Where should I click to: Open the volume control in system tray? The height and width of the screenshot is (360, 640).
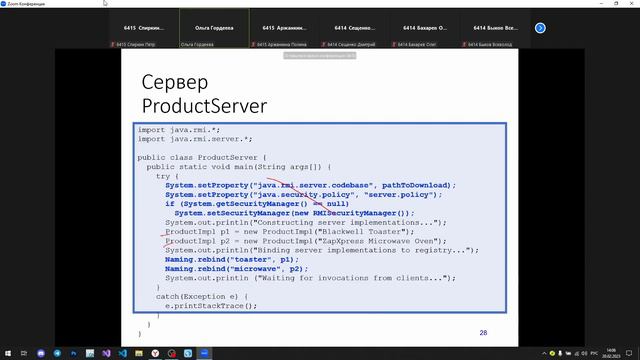pos(584,353)
